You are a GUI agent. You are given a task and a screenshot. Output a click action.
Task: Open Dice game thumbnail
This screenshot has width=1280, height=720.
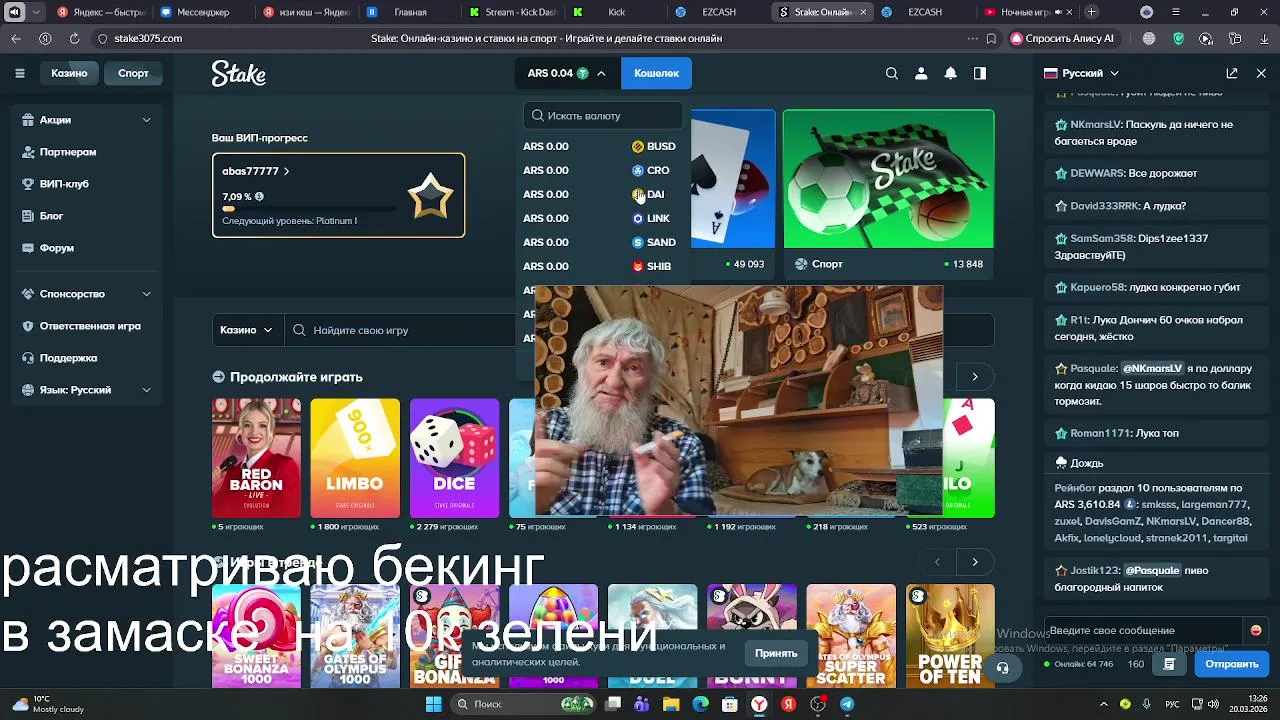pyautogui.click(x=454, y=458)
